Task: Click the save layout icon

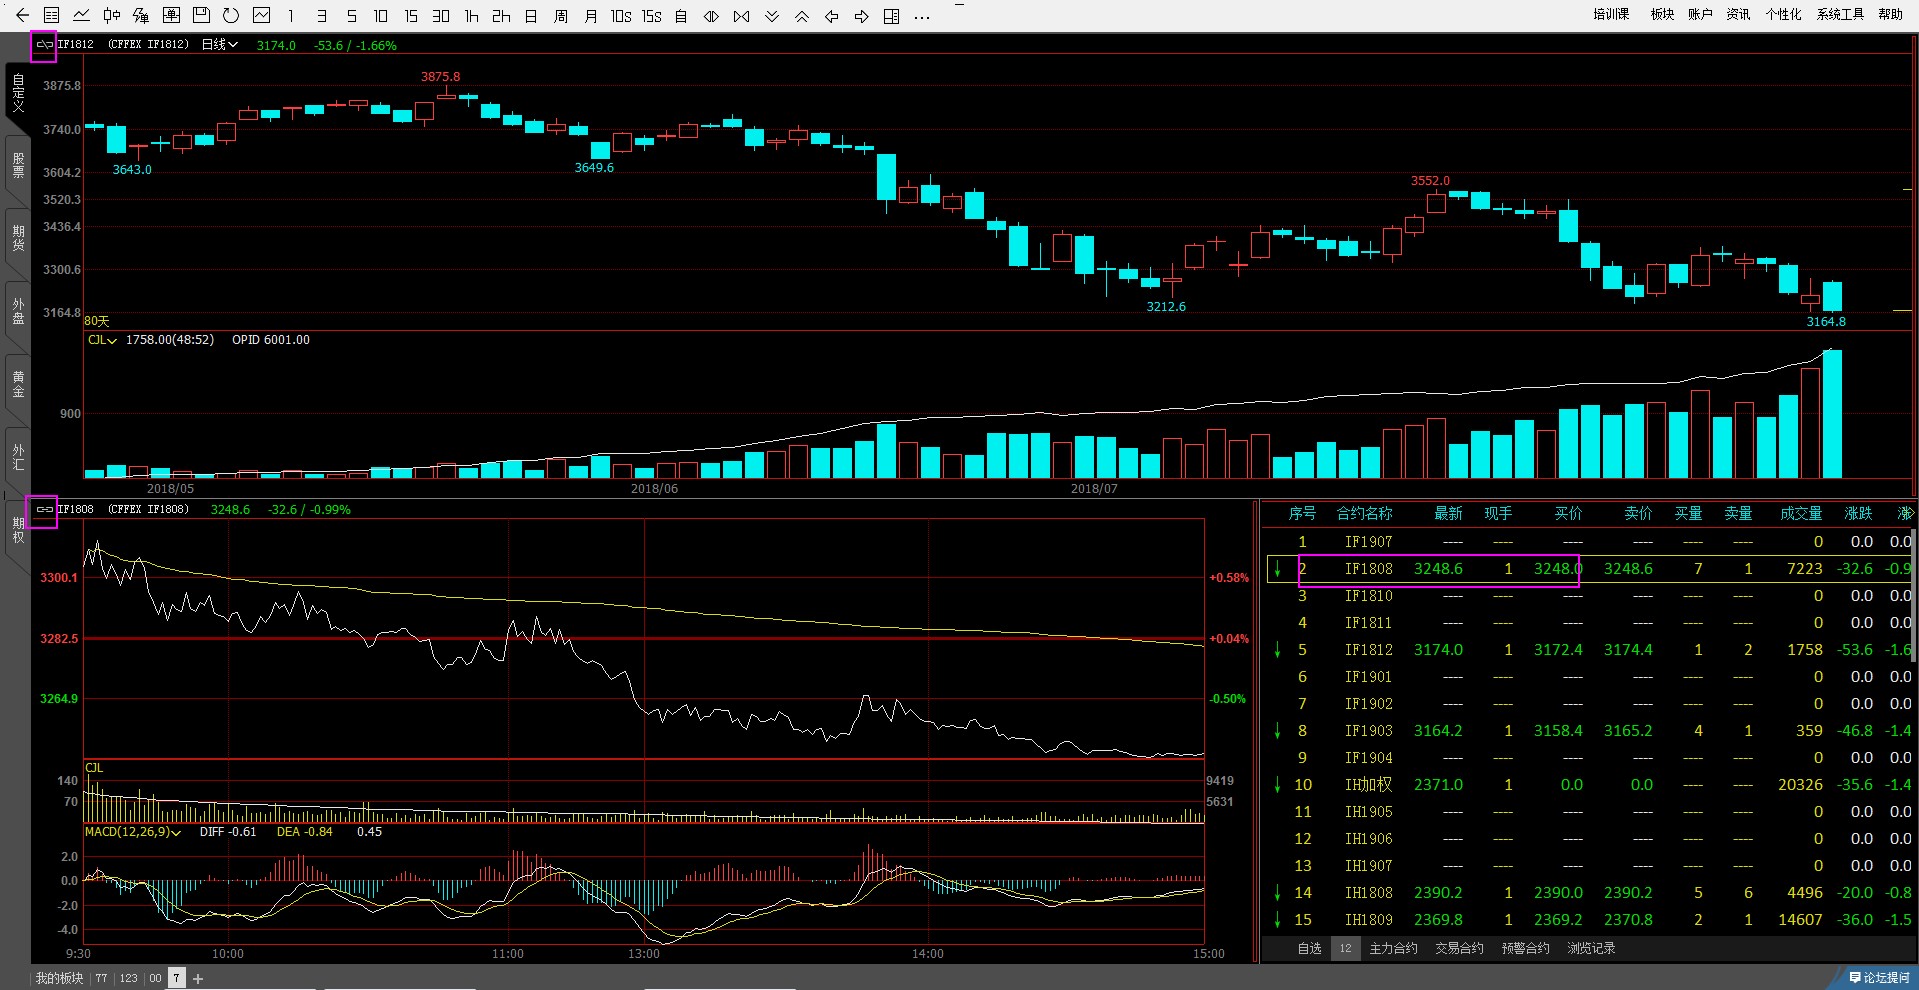Action: [x=201, y=15]
